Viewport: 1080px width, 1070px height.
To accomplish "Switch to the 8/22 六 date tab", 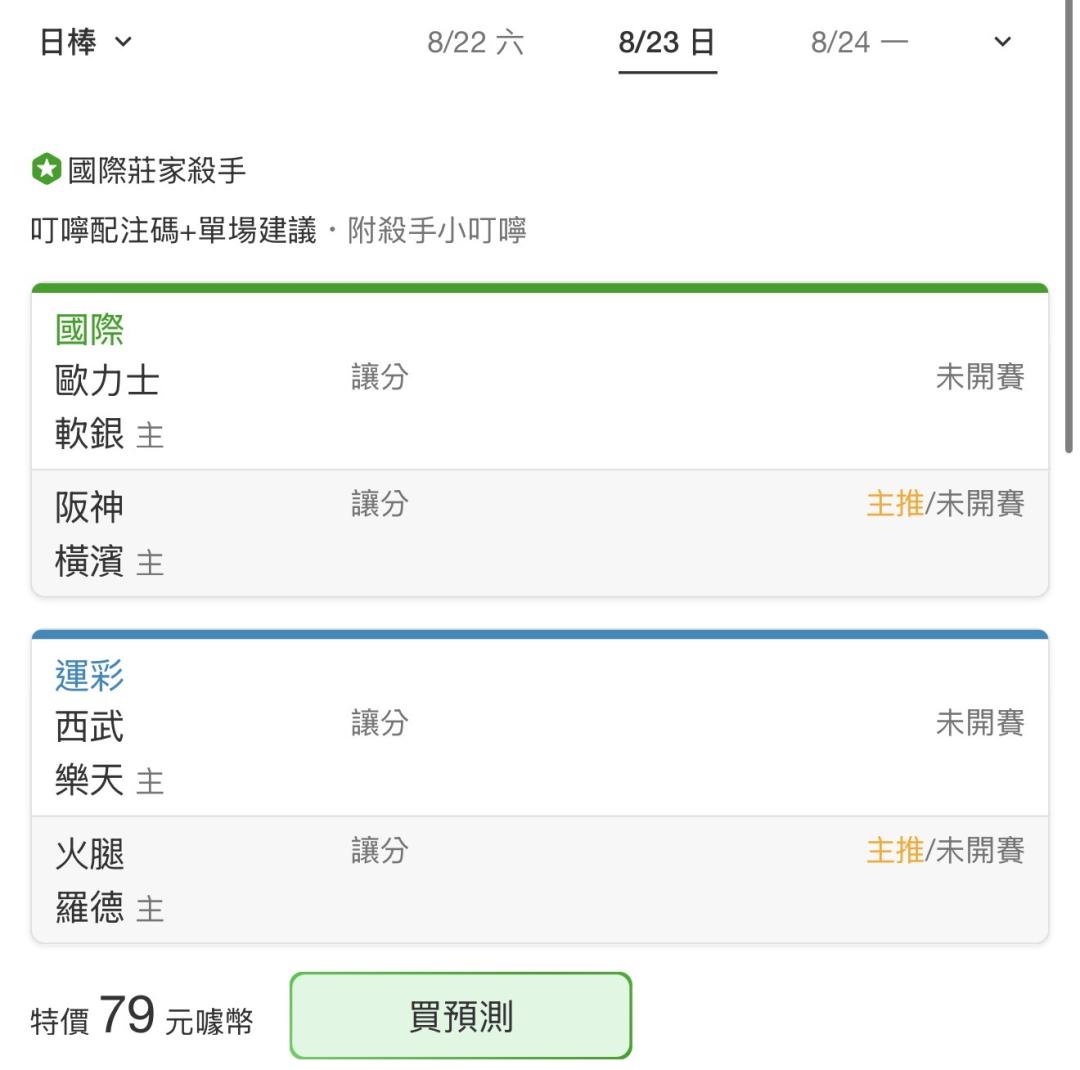I will point(475,43).
